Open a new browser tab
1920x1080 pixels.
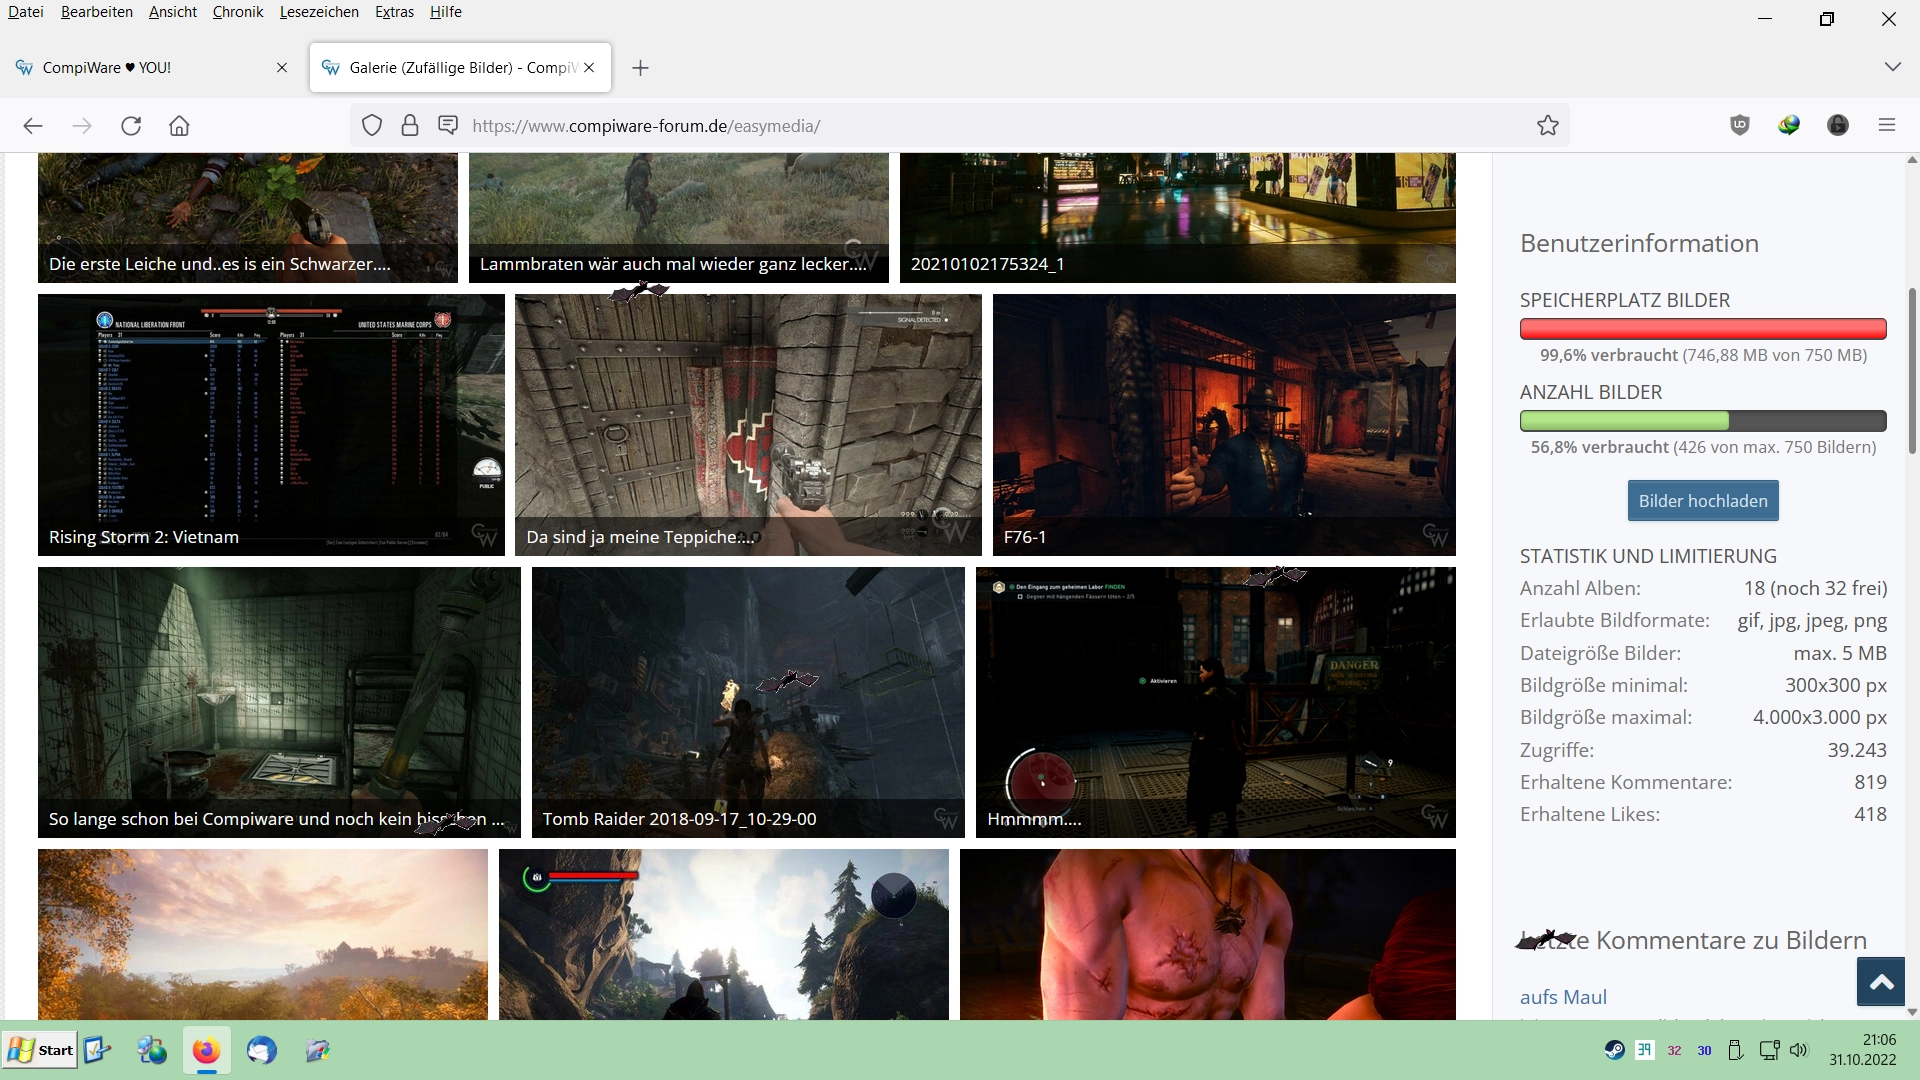641,68
